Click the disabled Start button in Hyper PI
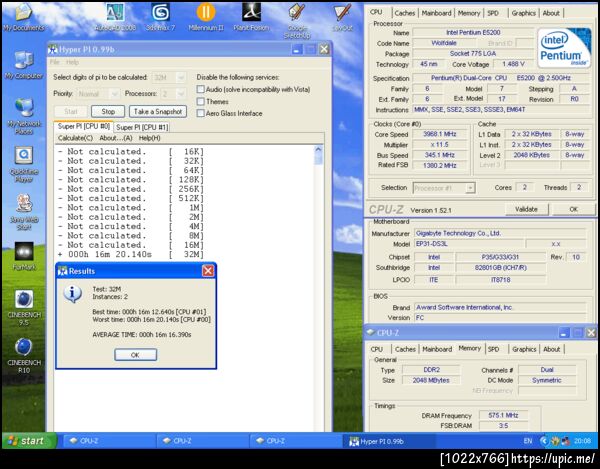 click(71, 111)
